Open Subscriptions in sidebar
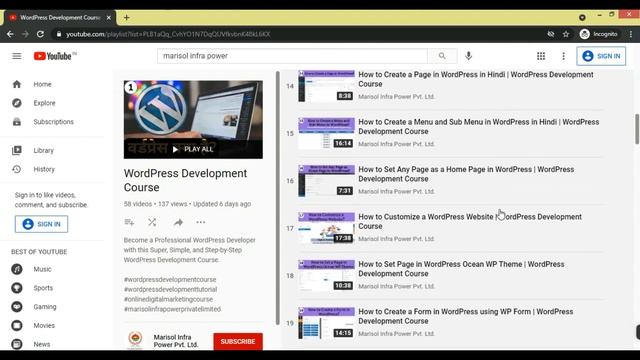640x360 pixels. [x=52, y=122]
